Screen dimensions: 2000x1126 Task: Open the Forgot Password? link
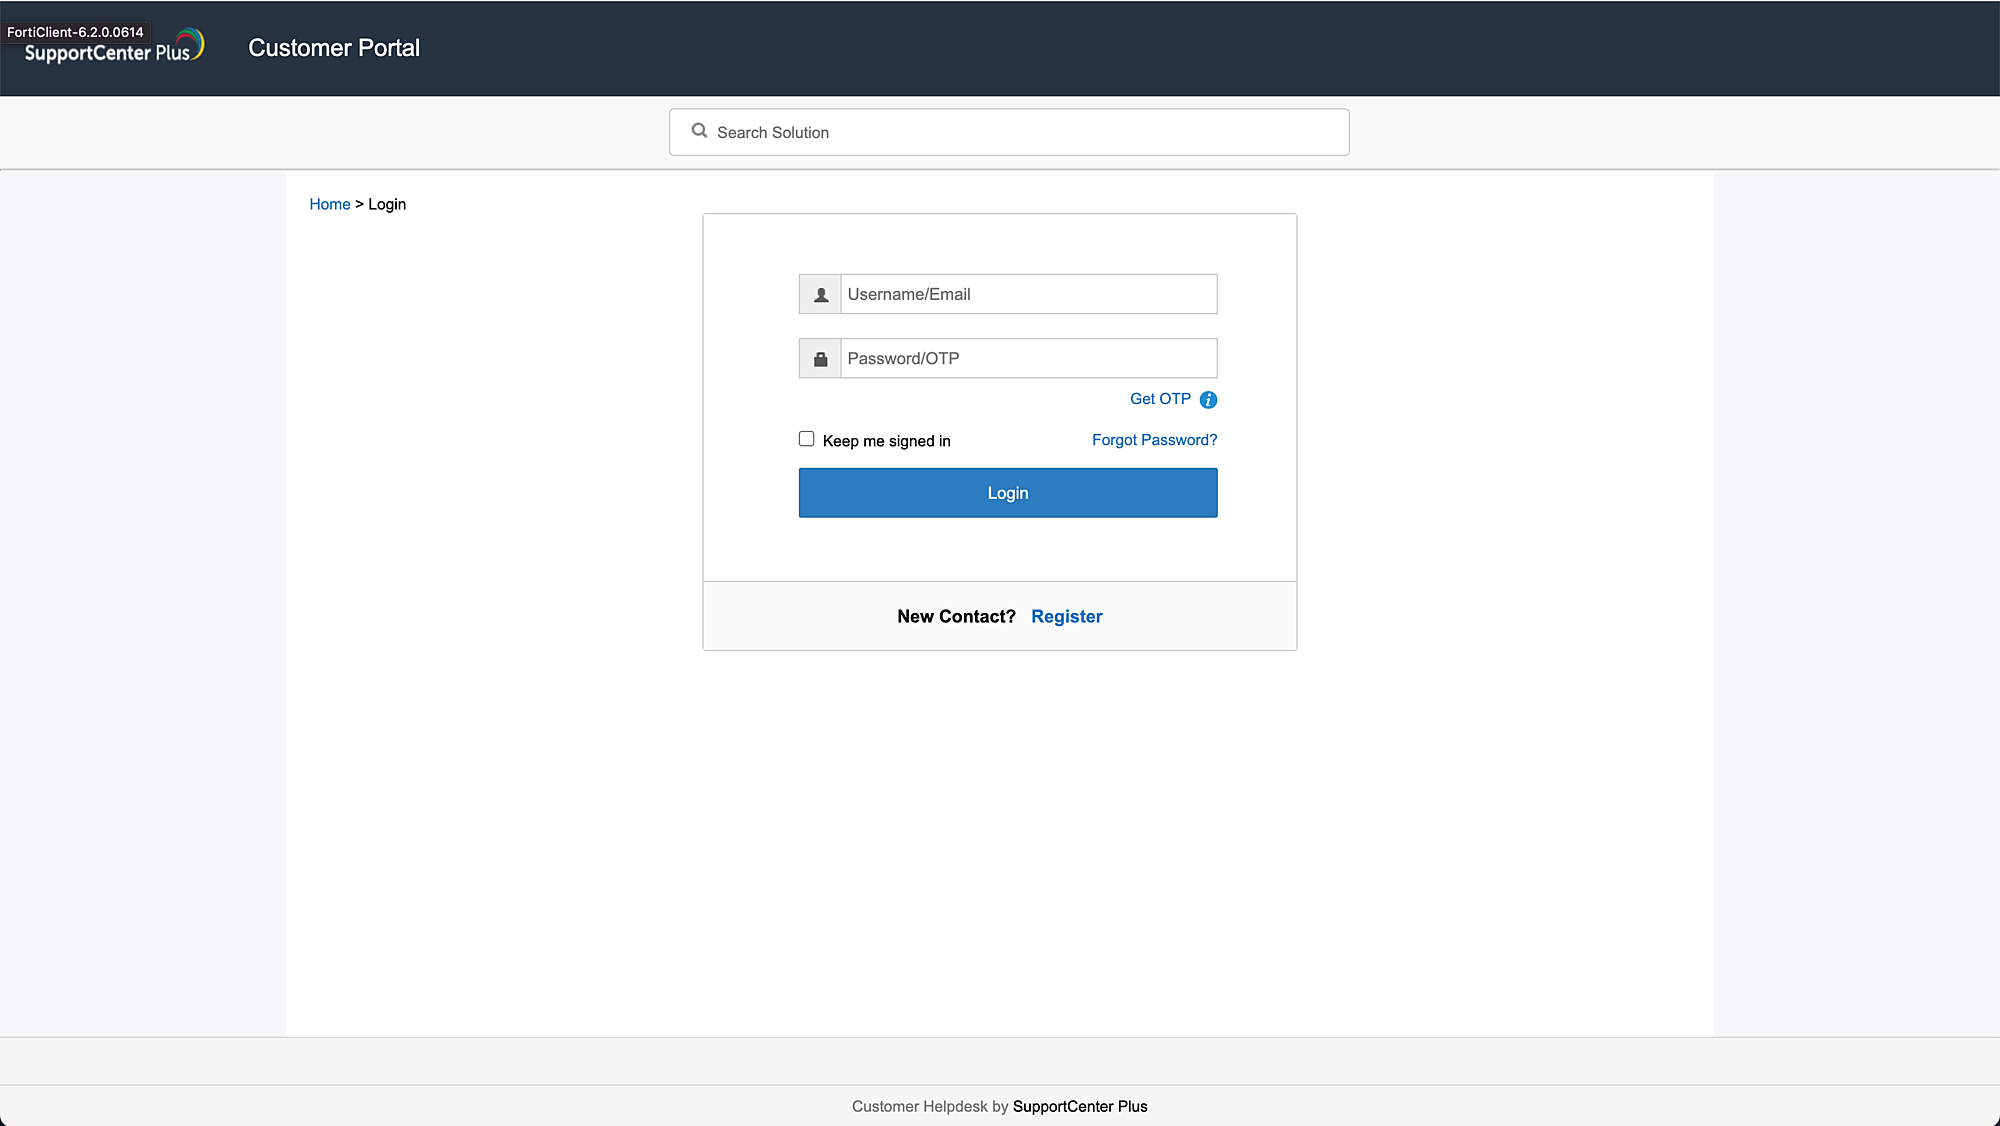coord(1154,440)
